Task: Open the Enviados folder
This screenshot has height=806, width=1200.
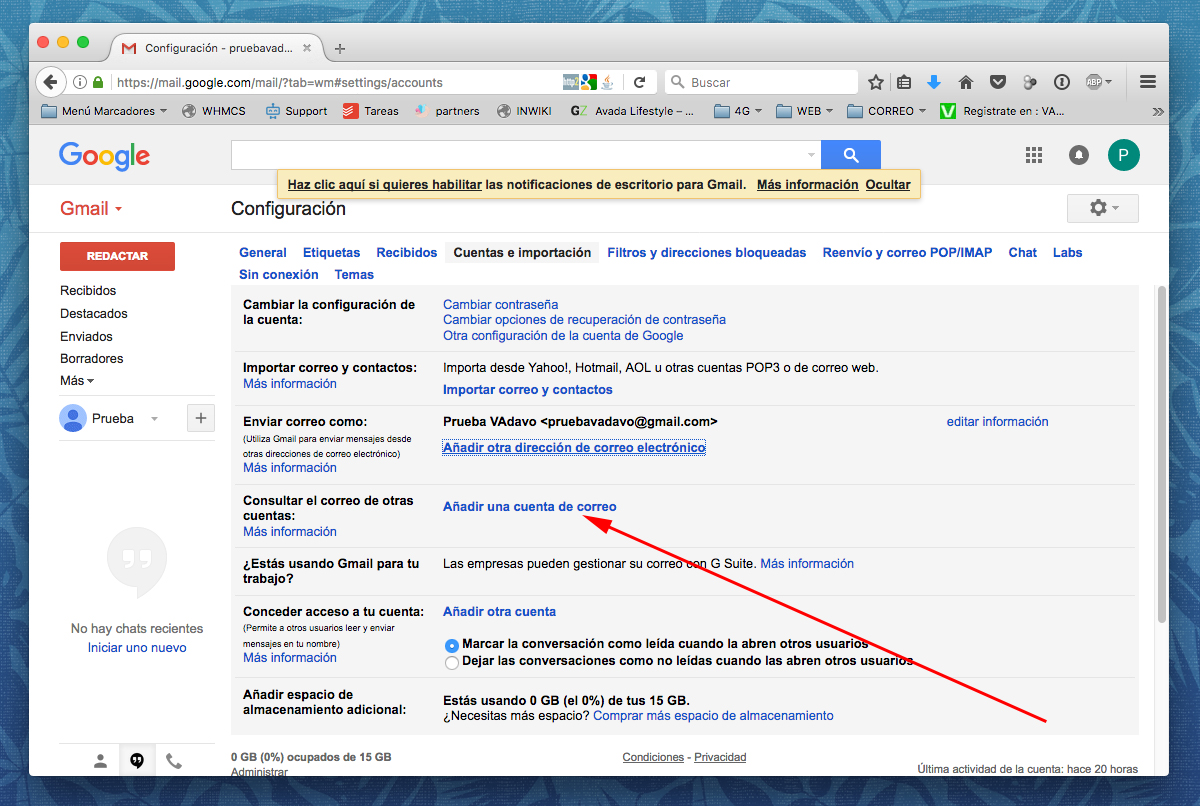Action: tap(86, 337)
